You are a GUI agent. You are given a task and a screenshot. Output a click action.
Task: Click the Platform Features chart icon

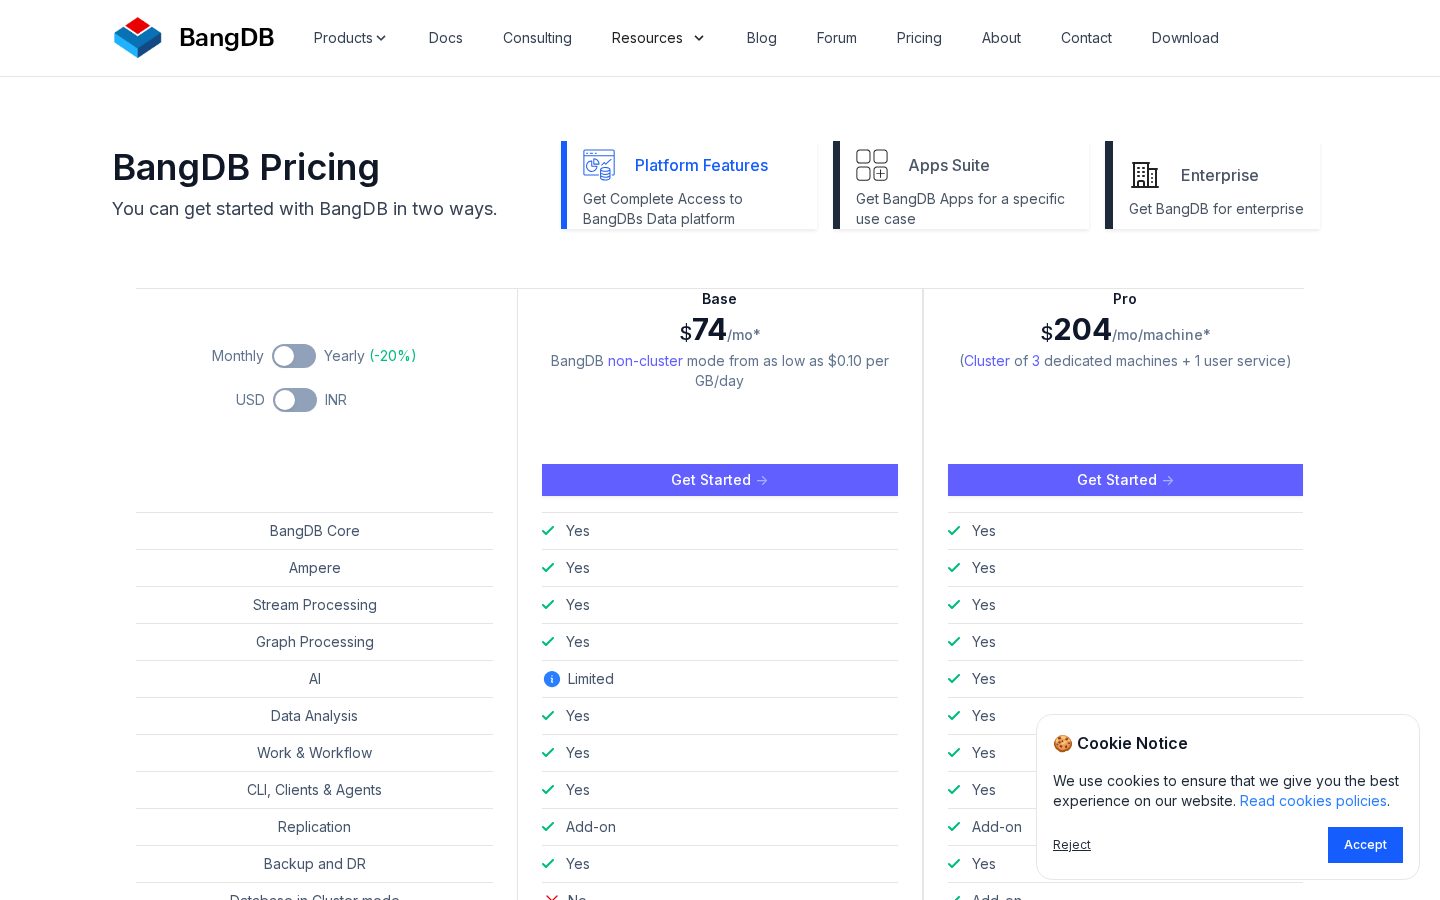coord(599,165)
